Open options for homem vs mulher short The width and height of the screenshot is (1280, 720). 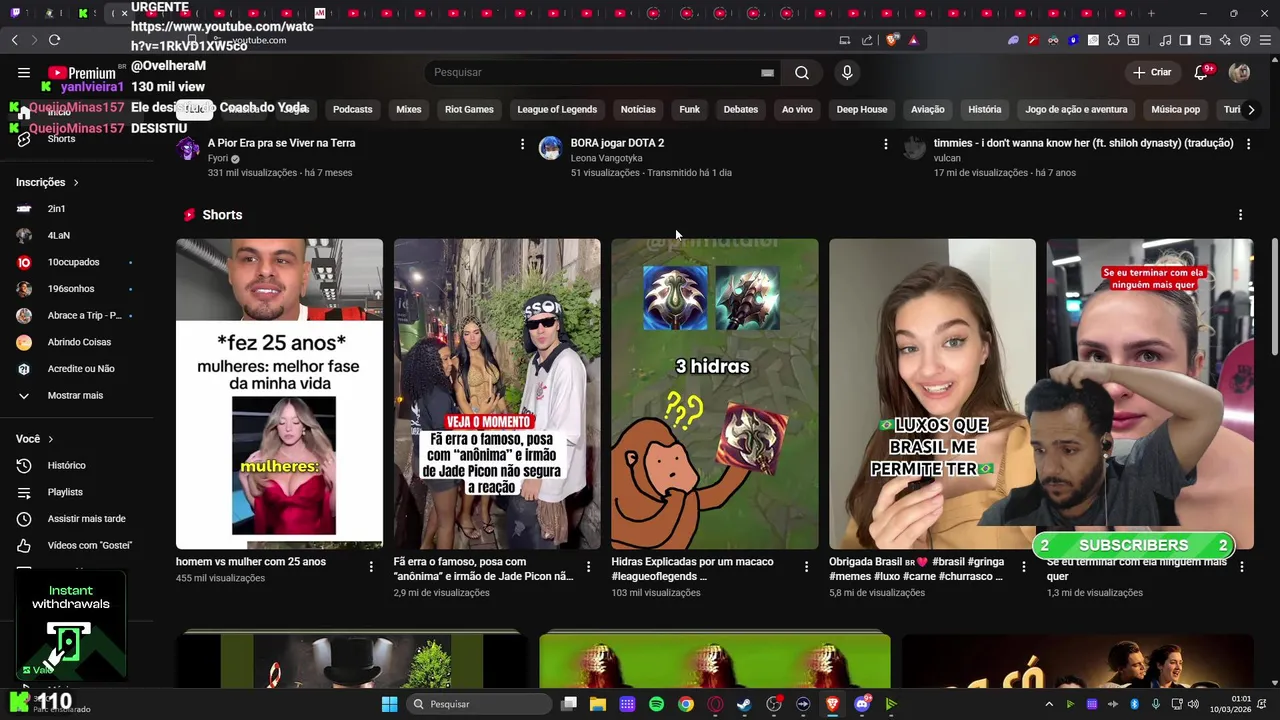[x=371, y=567]
